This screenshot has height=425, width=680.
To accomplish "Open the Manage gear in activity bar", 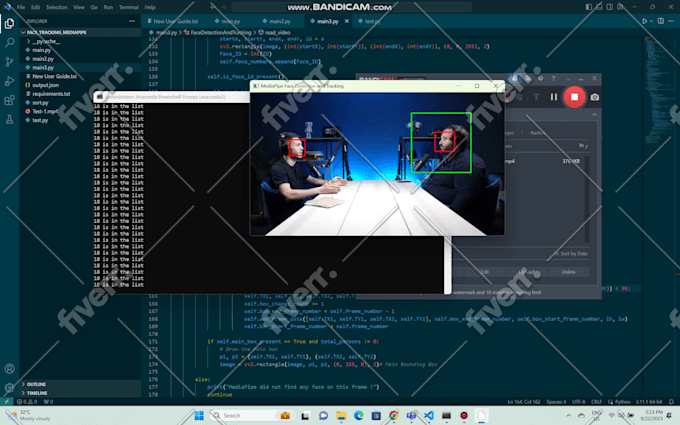I will 9,388.
